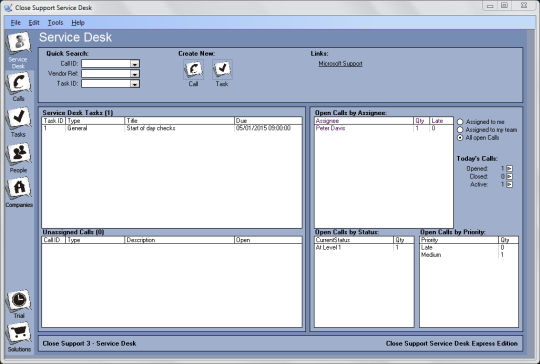Select Assigned to me option
The width and height of the screenshot is (540, 364).
[460, 122]
